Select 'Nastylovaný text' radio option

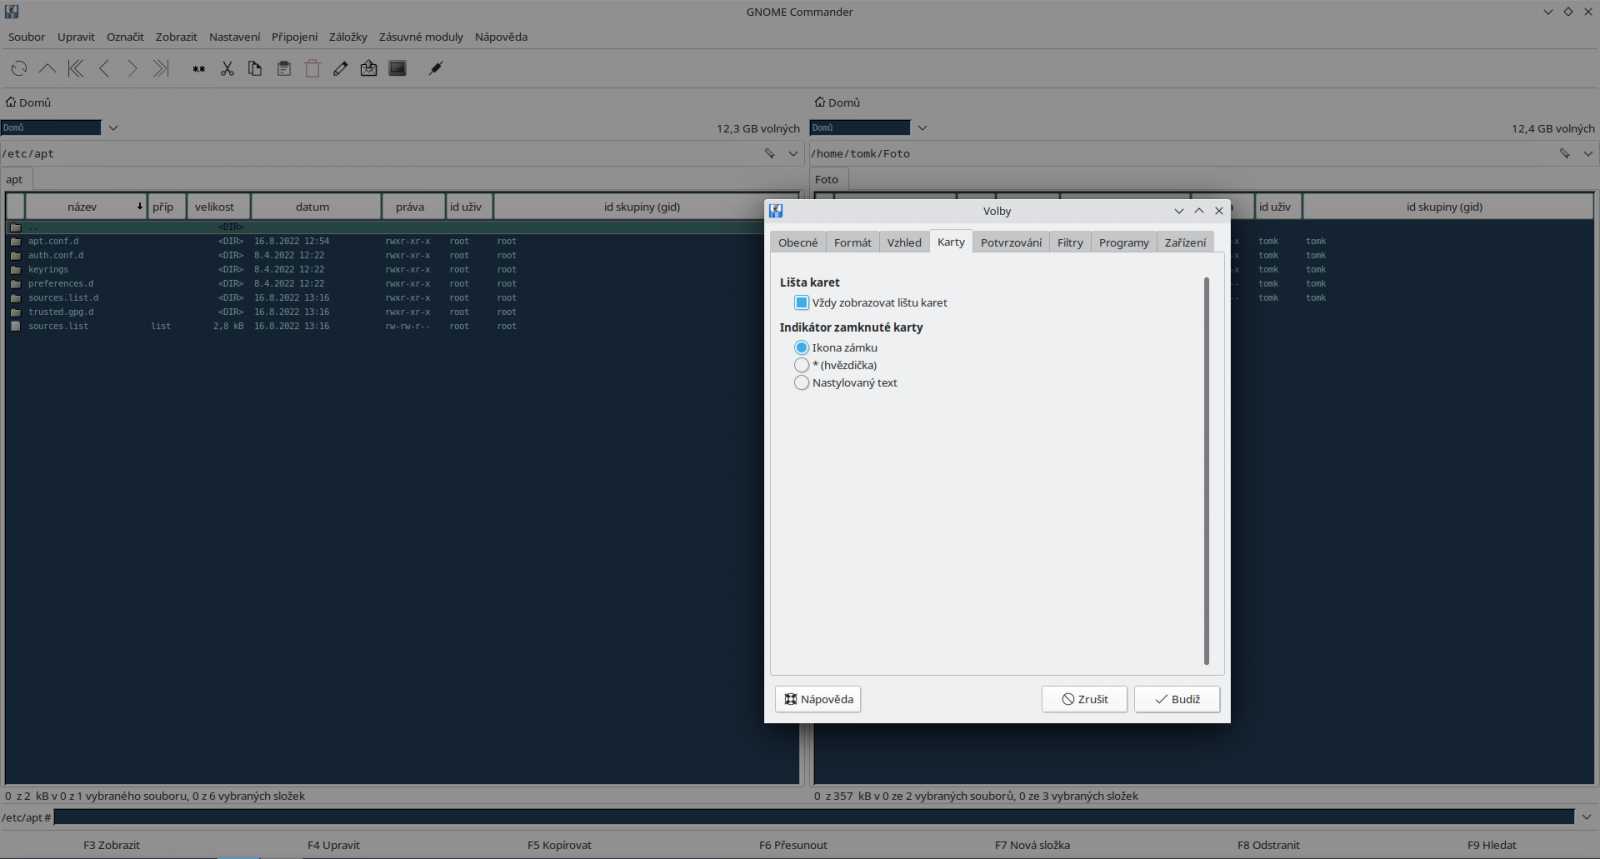pos(801,383)
